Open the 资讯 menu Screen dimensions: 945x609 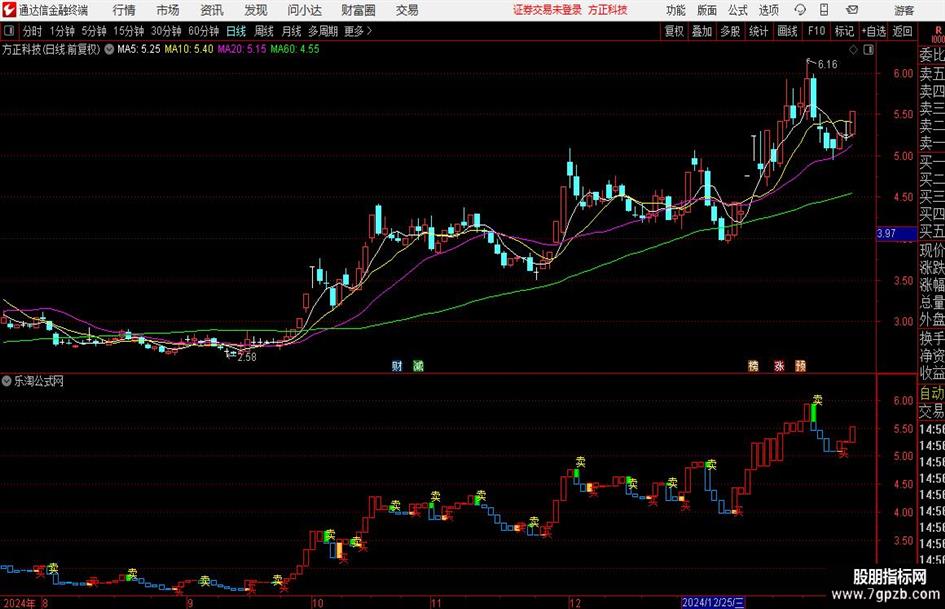click(x=212, y=10)
